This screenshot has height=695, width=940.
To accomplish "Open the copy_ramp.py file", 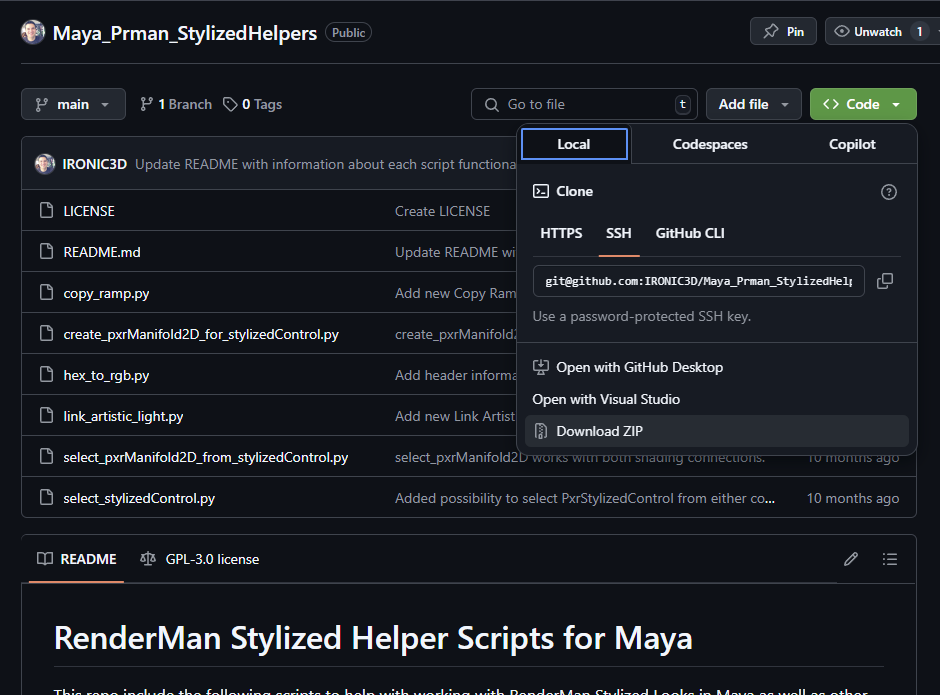I will click(106, 293).
